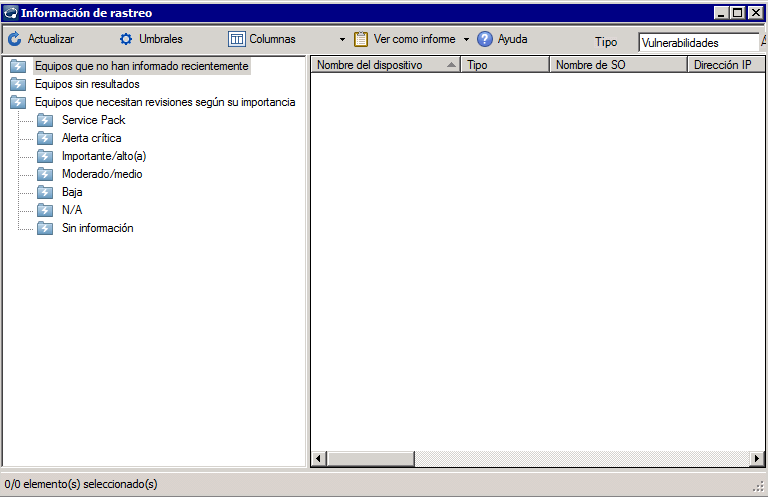
Task: Click horizontal scrollbar left arrow
Action: coord(319,459)
